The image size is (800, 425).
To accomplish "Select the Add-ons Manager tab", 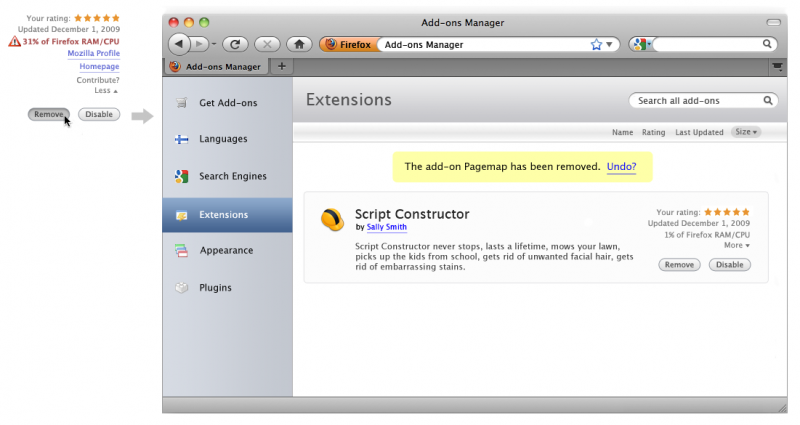I will coord(216,66).
